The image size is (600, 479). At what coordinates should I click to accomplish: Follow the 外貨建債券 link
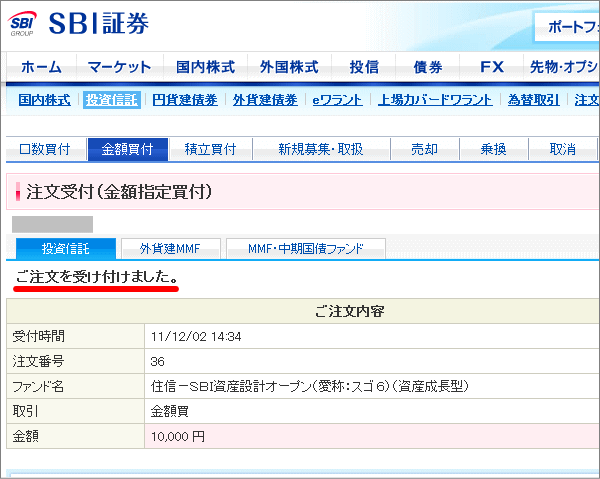pyautogui.click(x=265, y=100)
